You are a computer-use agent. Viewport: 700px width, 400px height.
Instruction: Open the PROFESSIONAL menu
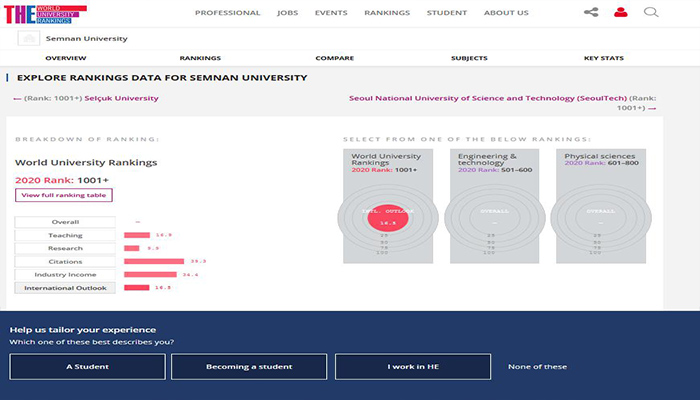pyautogui.click(x=228, y=13)
